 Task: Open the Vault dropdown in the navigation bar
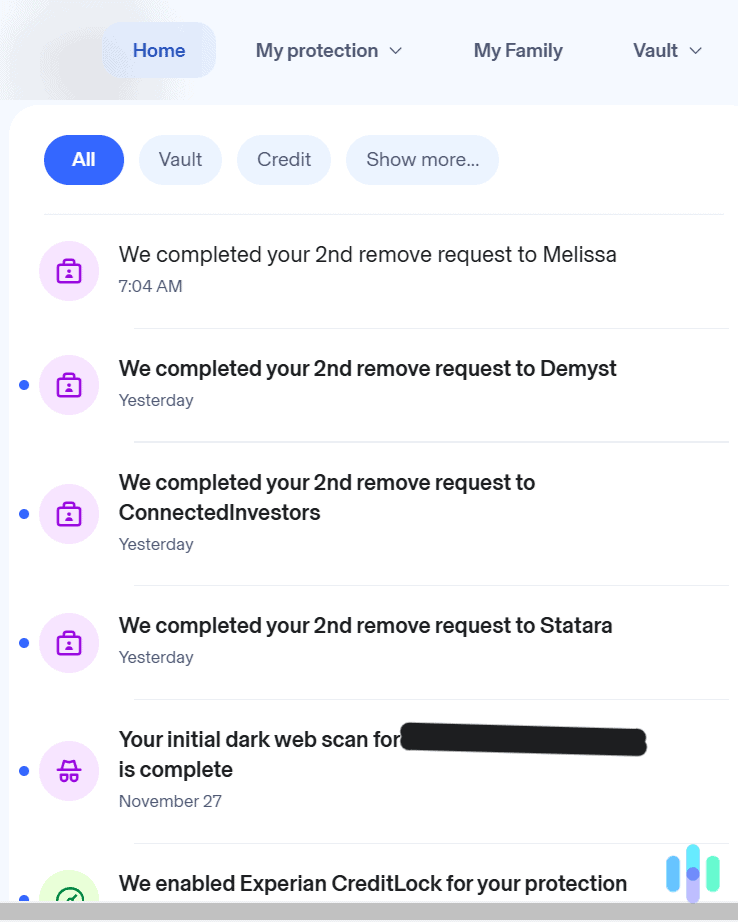pos(667,50)
